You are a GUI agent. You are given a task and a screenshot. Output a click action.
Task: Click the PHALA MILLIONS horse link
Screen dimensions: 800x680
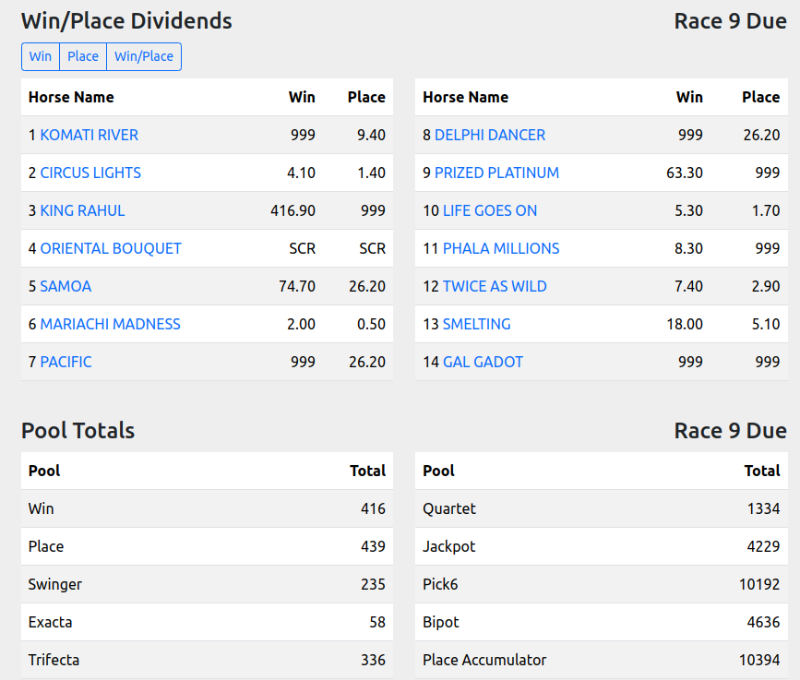[501, 249]
